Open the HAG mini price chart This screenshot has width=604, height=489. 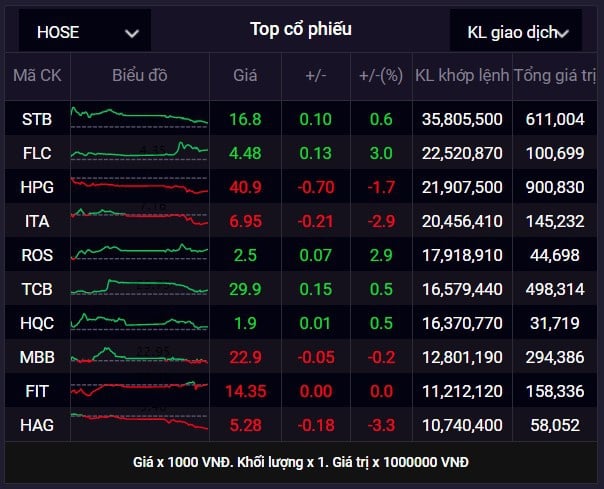pyautogui.click(x=139, y=422)
